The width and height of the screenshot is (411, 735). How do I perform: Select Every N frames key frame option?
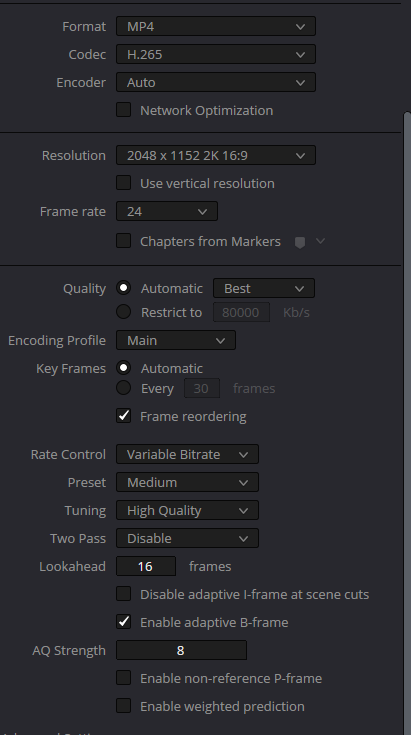point(124,388)
